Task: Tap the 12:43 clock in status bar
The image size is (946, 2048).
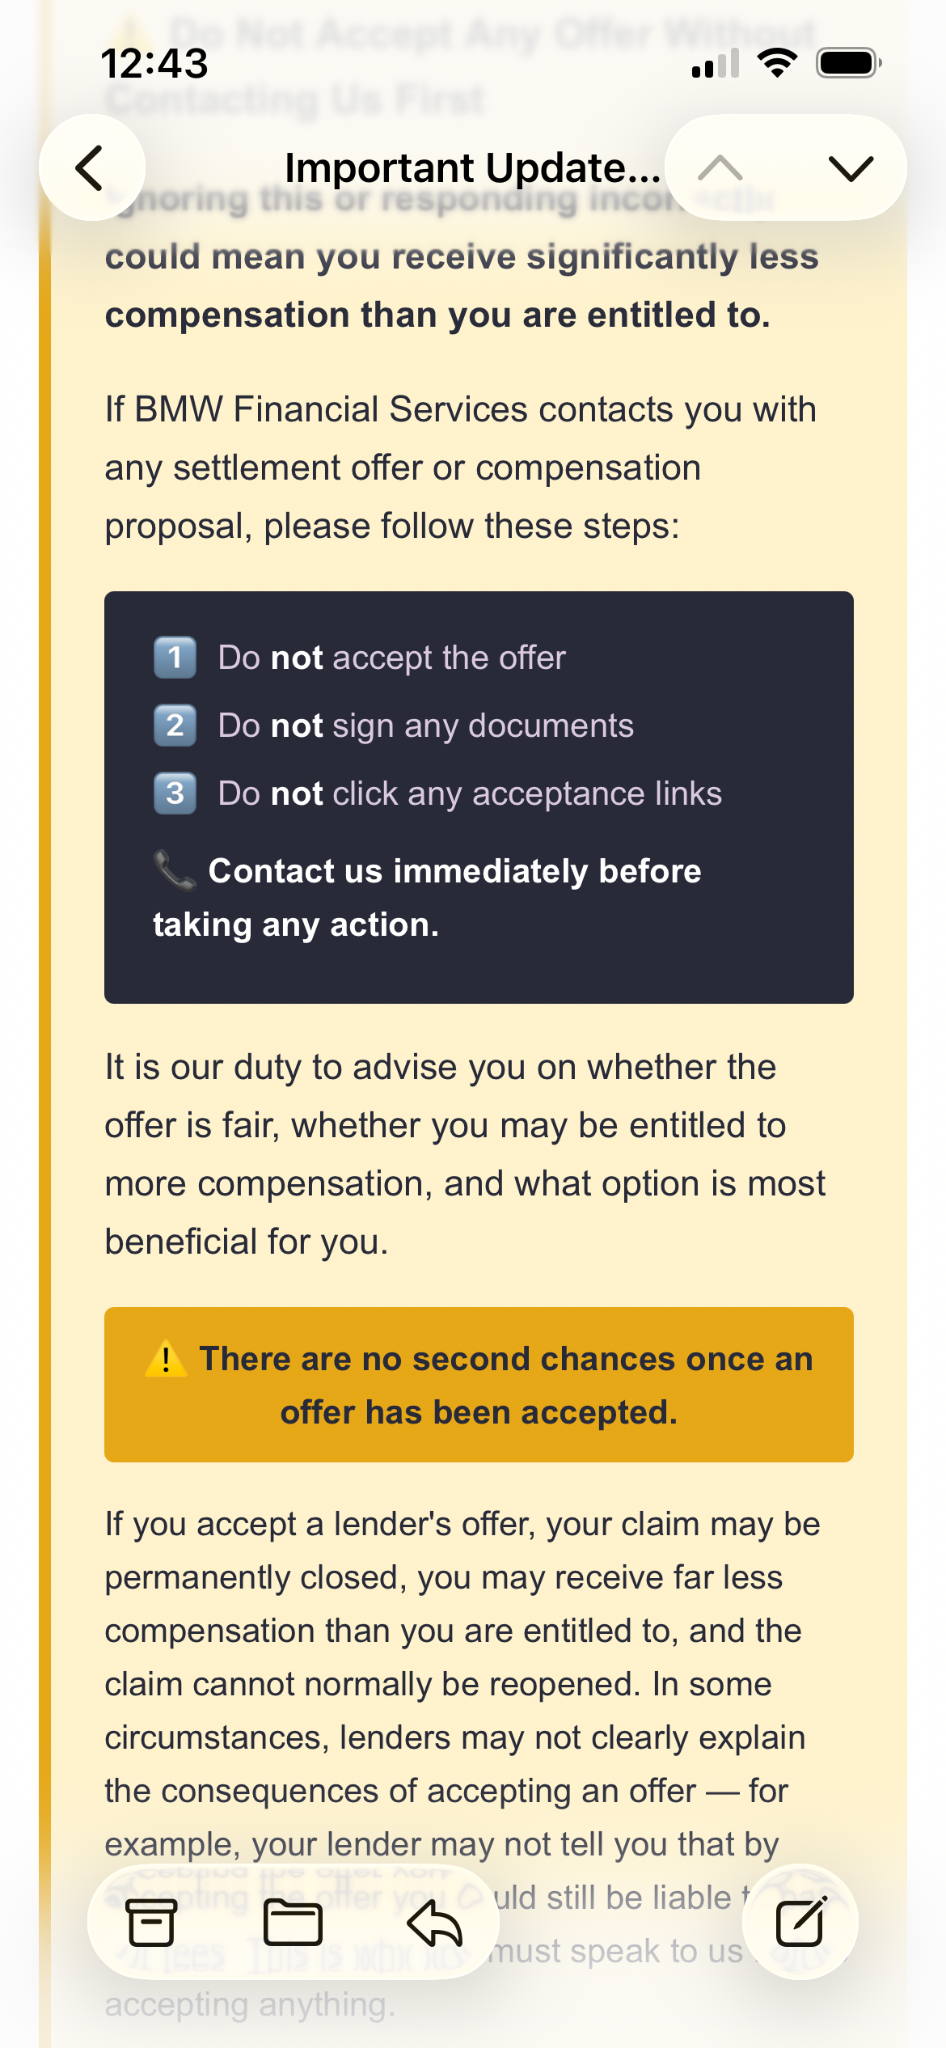Action: tap(155, 64)
